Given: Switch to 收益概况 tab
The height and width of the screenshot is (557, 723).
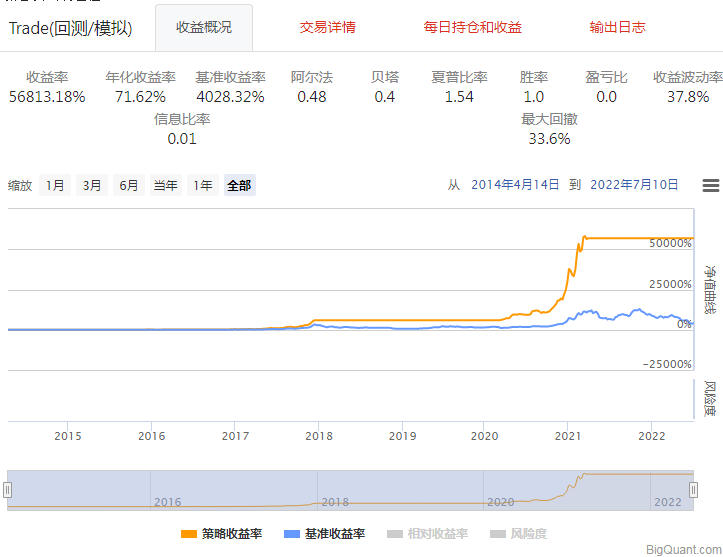Looking at the screenshot, I should click(x=204, y=27).
